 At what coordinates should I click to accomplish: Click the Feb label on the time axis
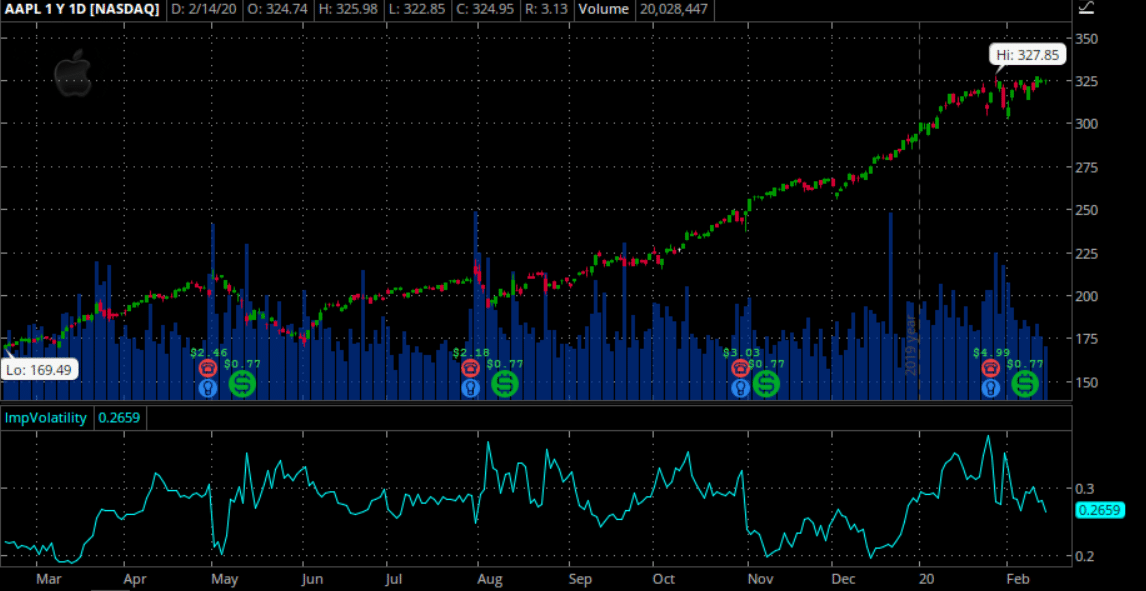pyautogui.click(x=1019, y=580)
